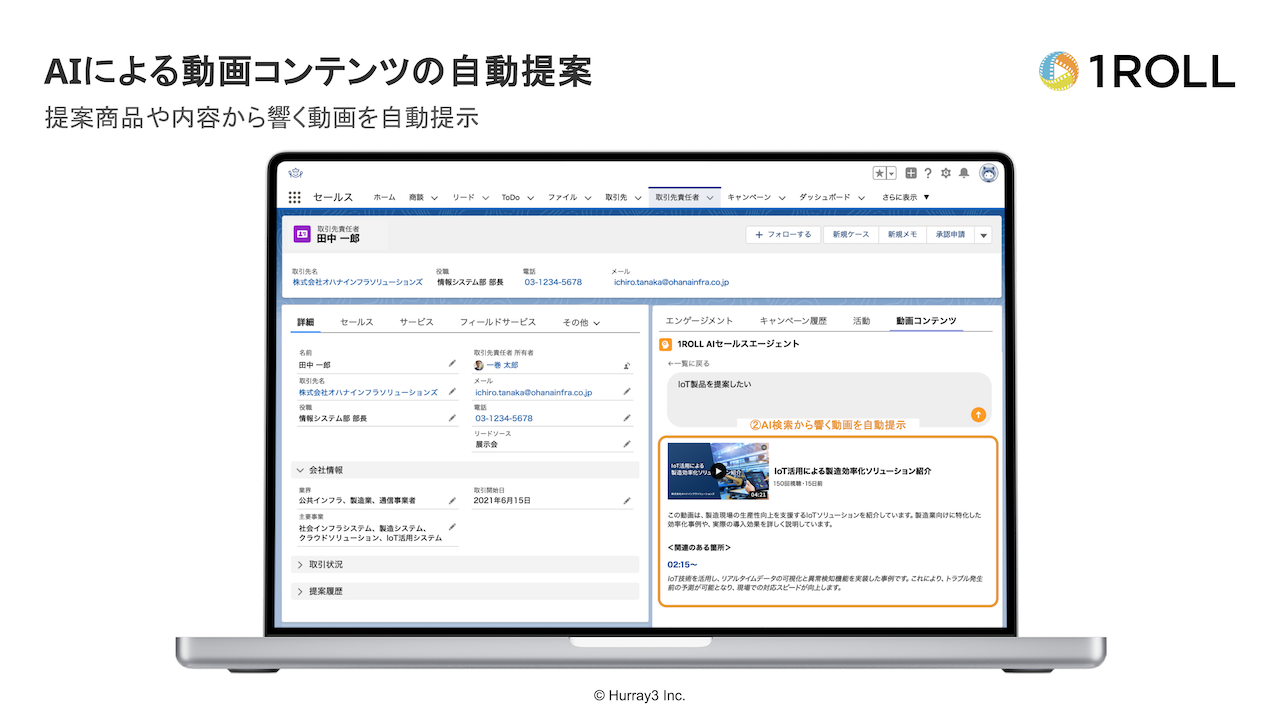Click header email ichiro.tanaka@ohanainfra.co.jp

point(671,282)
